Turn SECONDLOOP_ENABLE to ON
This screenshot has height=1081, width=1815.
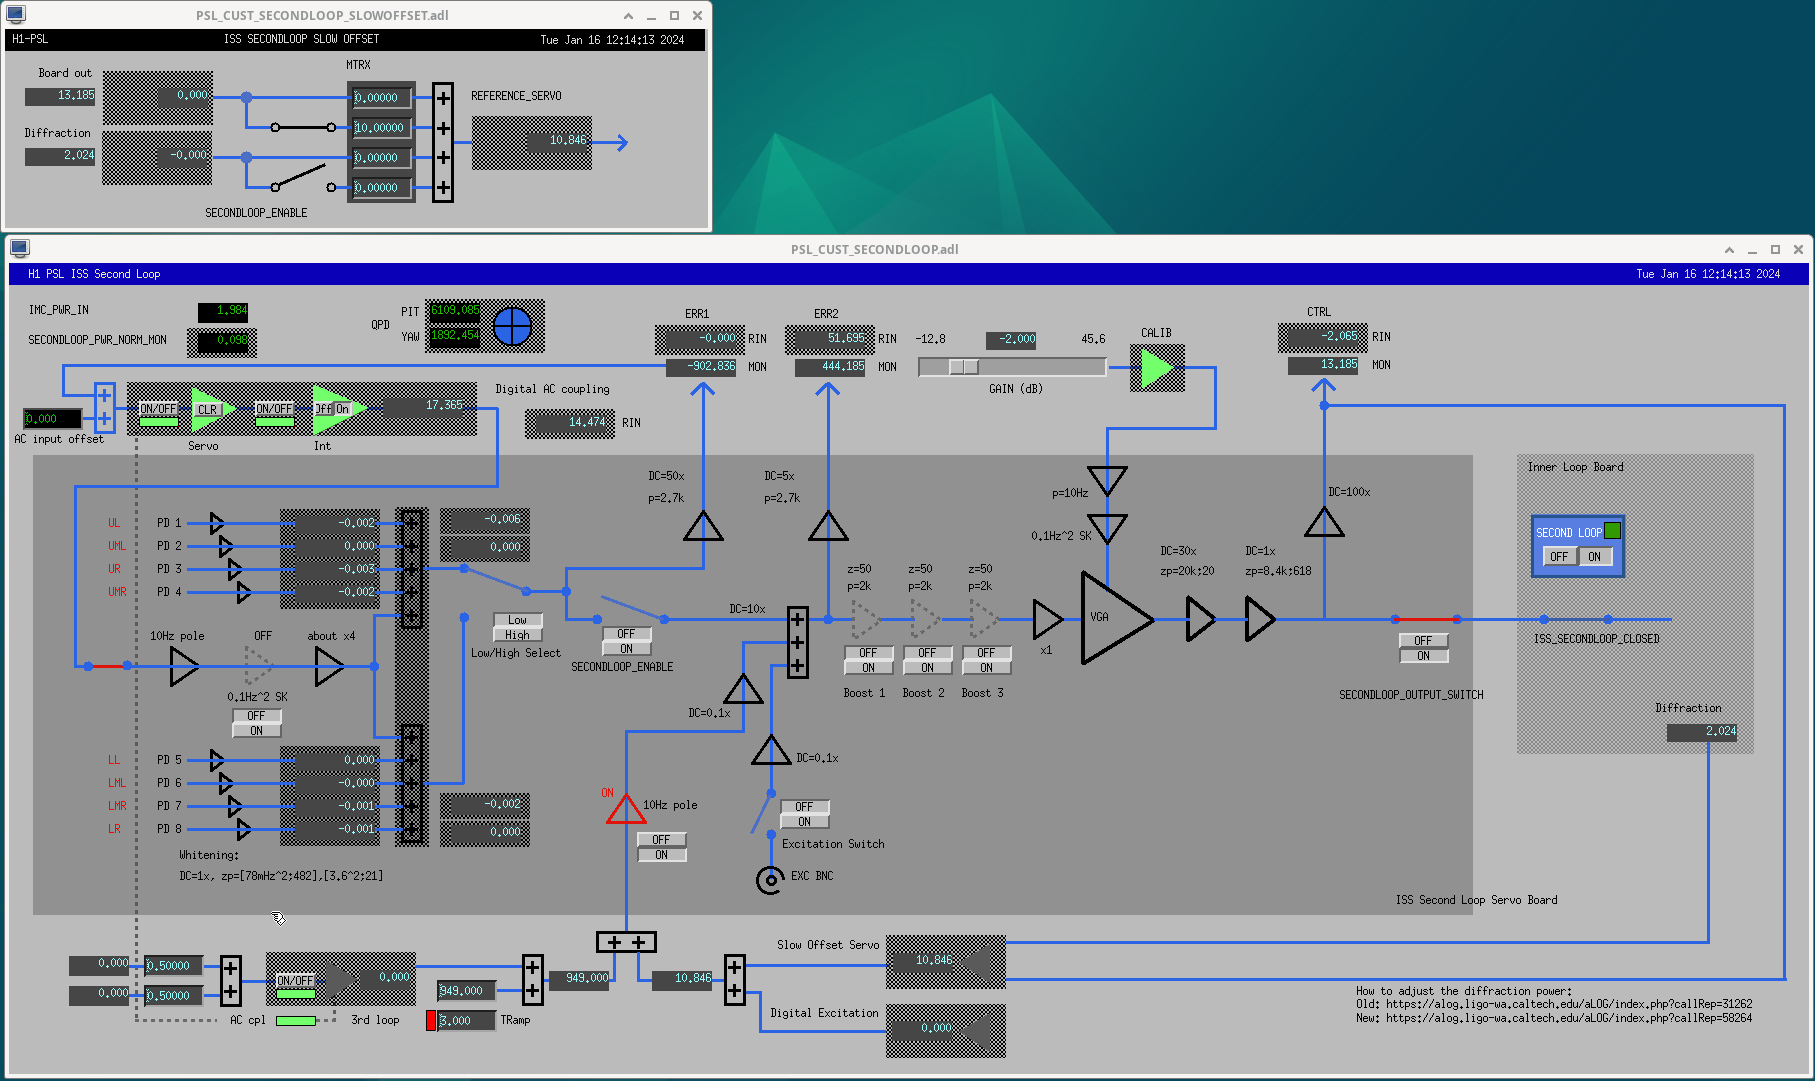(x=626, y=649)
